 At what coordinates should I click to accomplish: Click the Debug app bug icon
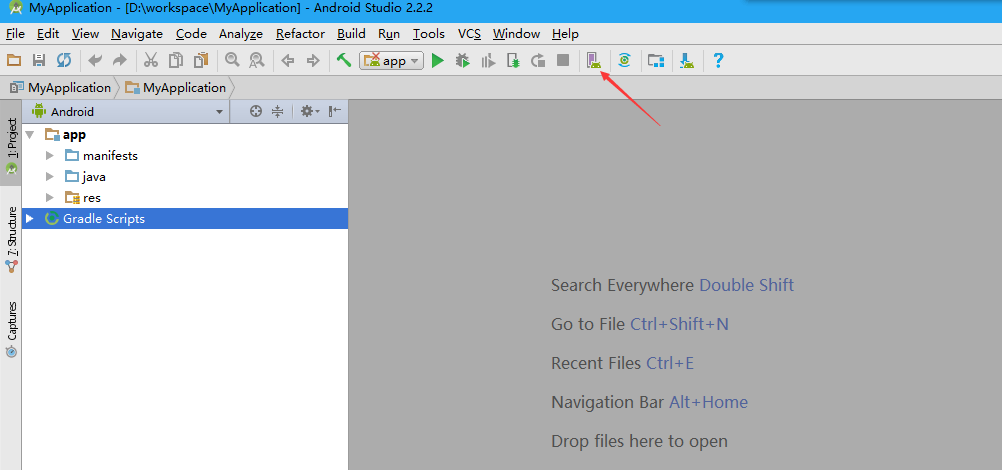[463, 61]
